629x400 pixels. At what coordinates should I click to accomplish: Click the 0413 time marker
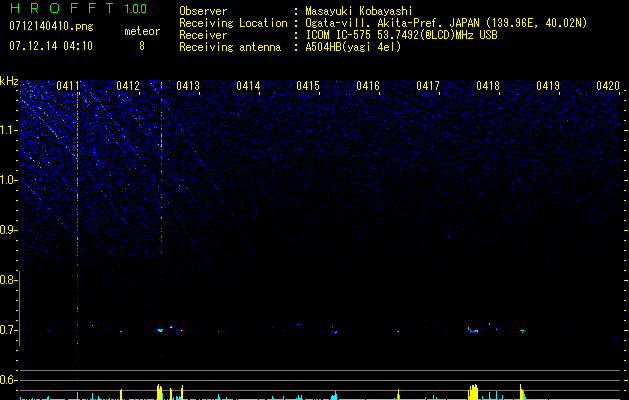(188, 86)
